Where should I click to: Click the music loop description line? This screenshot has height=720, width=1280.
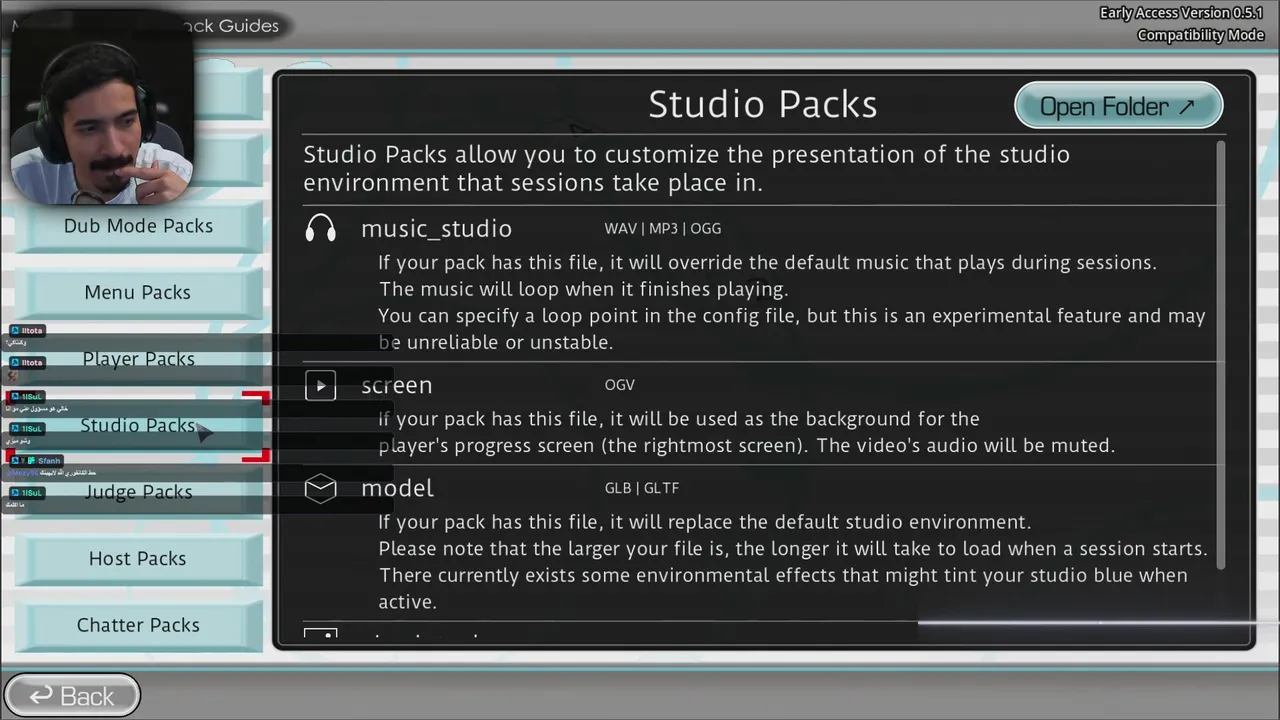point(583,289)
